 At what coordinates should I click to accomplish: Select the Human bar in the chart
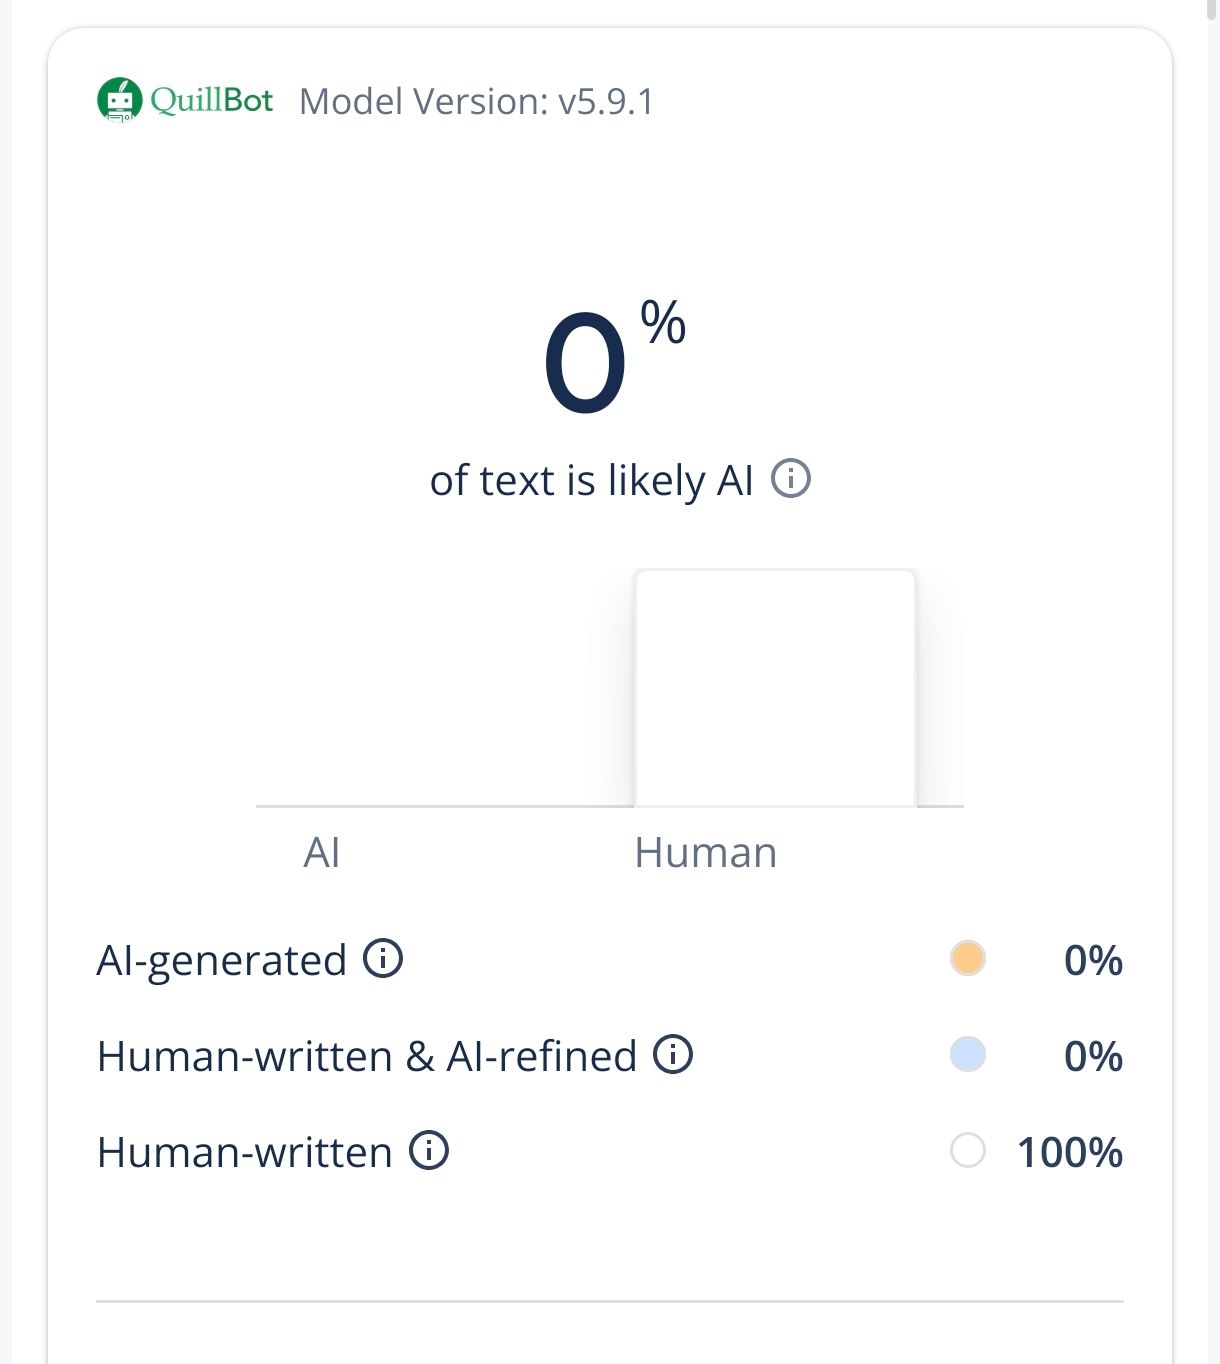tap(775, 688)
